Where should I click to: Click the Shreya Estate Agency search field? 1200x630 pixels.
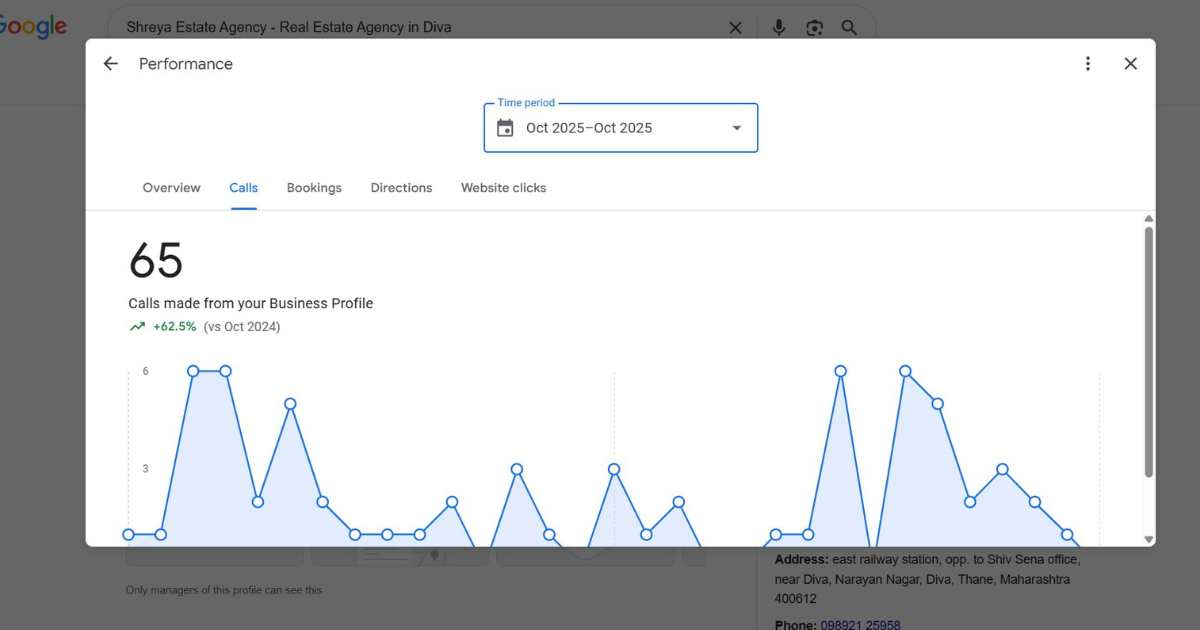(420, 28)
